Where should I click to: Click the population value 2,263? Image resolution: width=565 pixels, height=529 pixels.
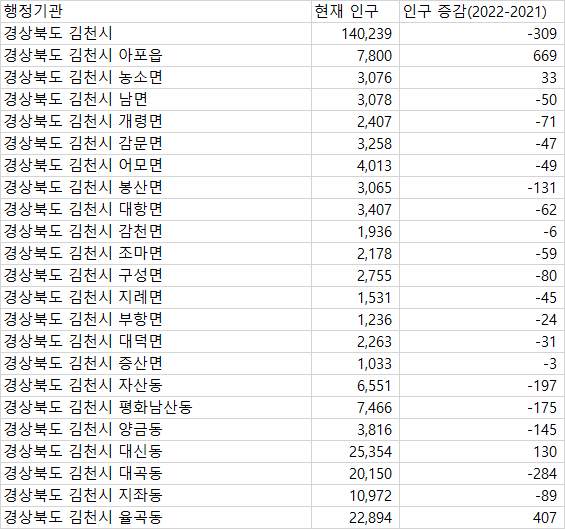tap(374, 342)
